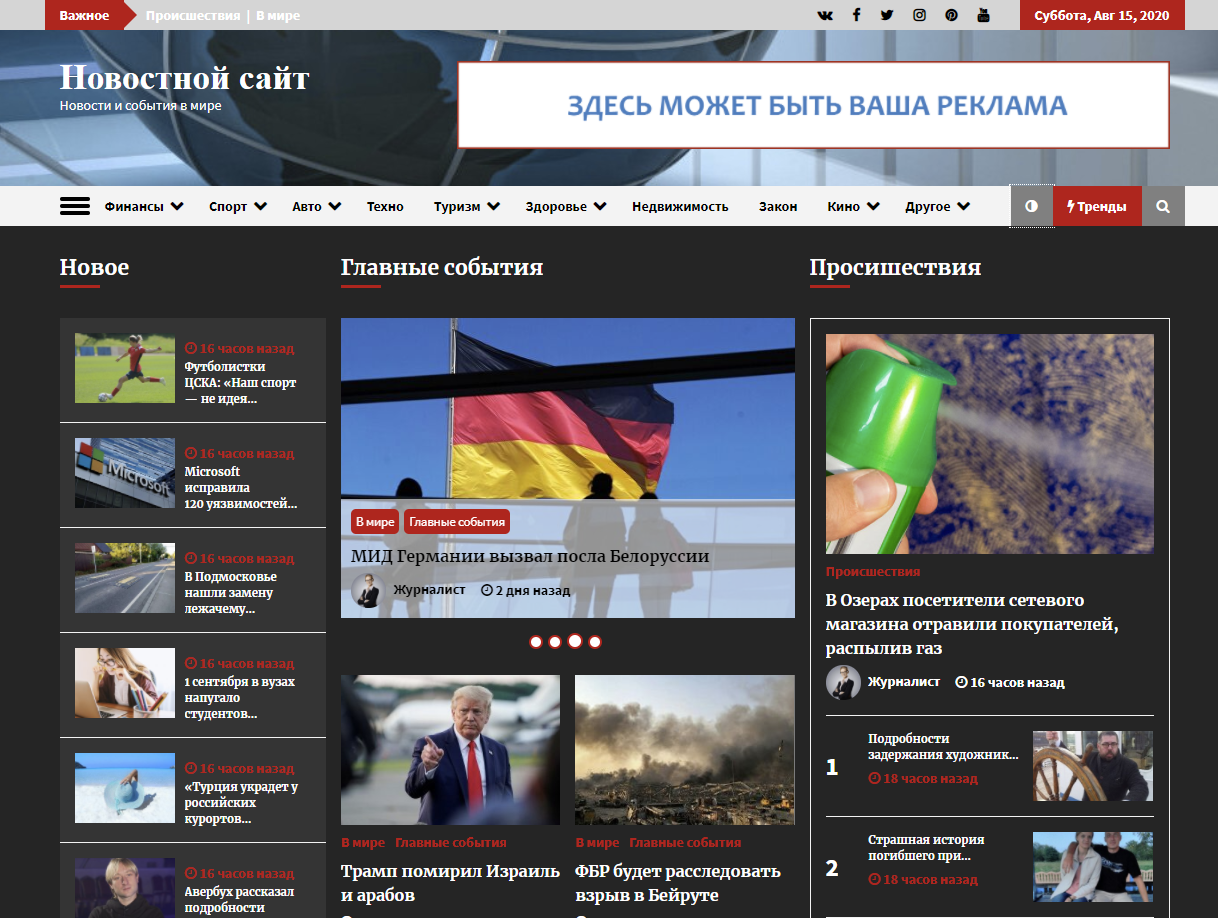Toggle dark/light mode contrast button

pyautogui.click(x=1032, y=207)
